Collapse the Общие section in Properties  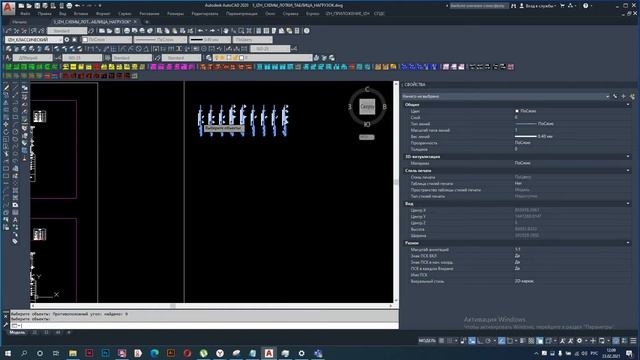(628, 104)
